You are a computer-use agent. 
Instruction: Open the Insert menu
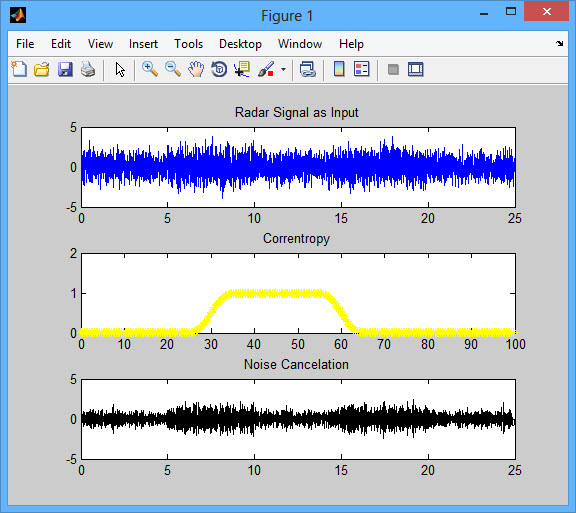click(x=143, y=44)
